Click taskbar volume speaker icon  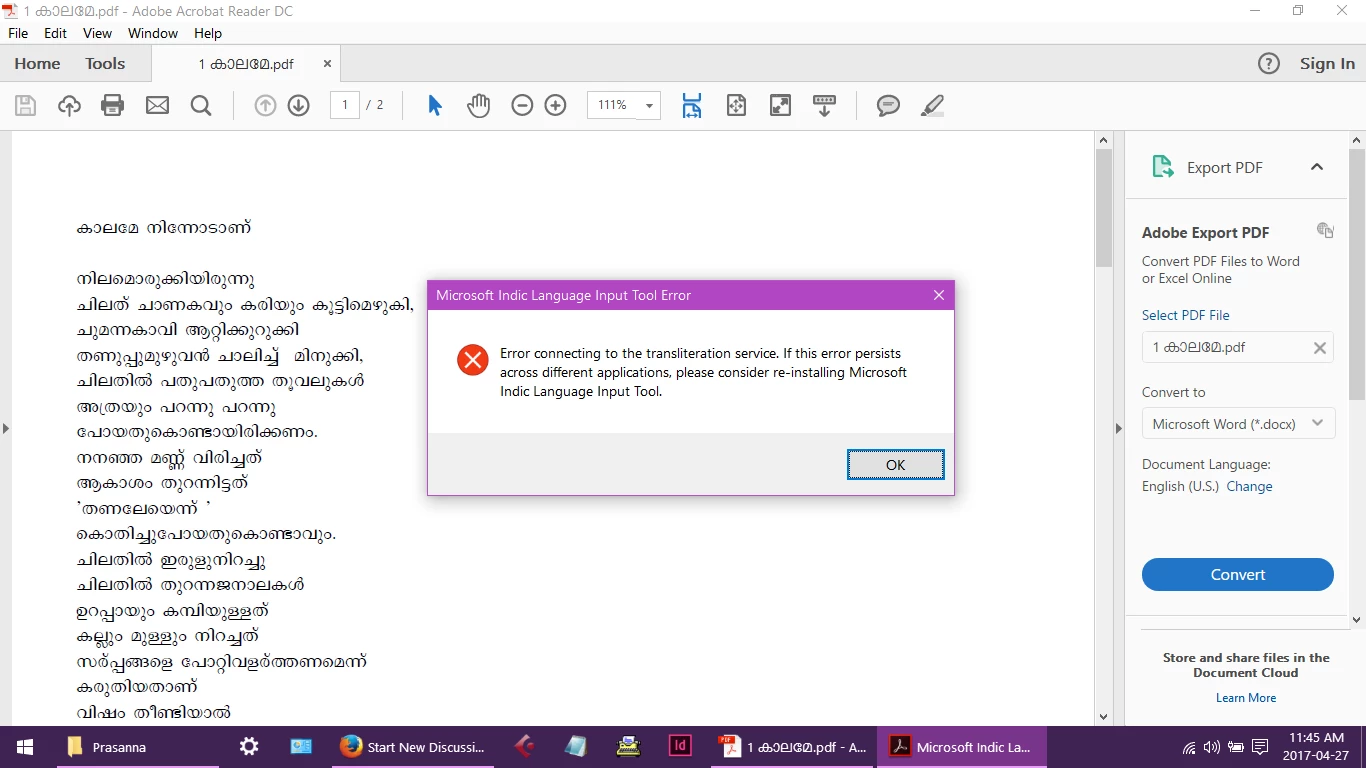(x=1212, y=747)
